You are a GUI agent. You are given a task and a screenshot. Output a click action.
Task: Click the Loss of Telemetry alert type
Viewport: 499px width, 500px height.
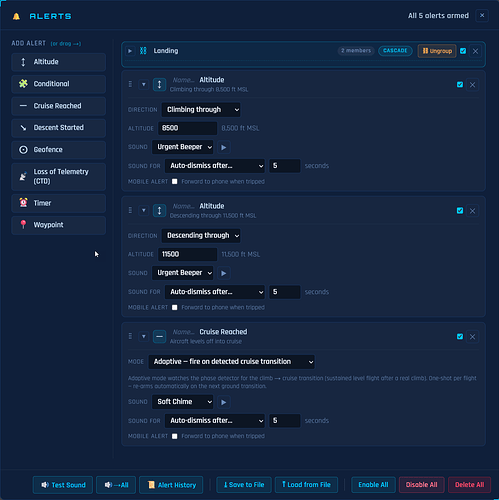click(58, 176)
